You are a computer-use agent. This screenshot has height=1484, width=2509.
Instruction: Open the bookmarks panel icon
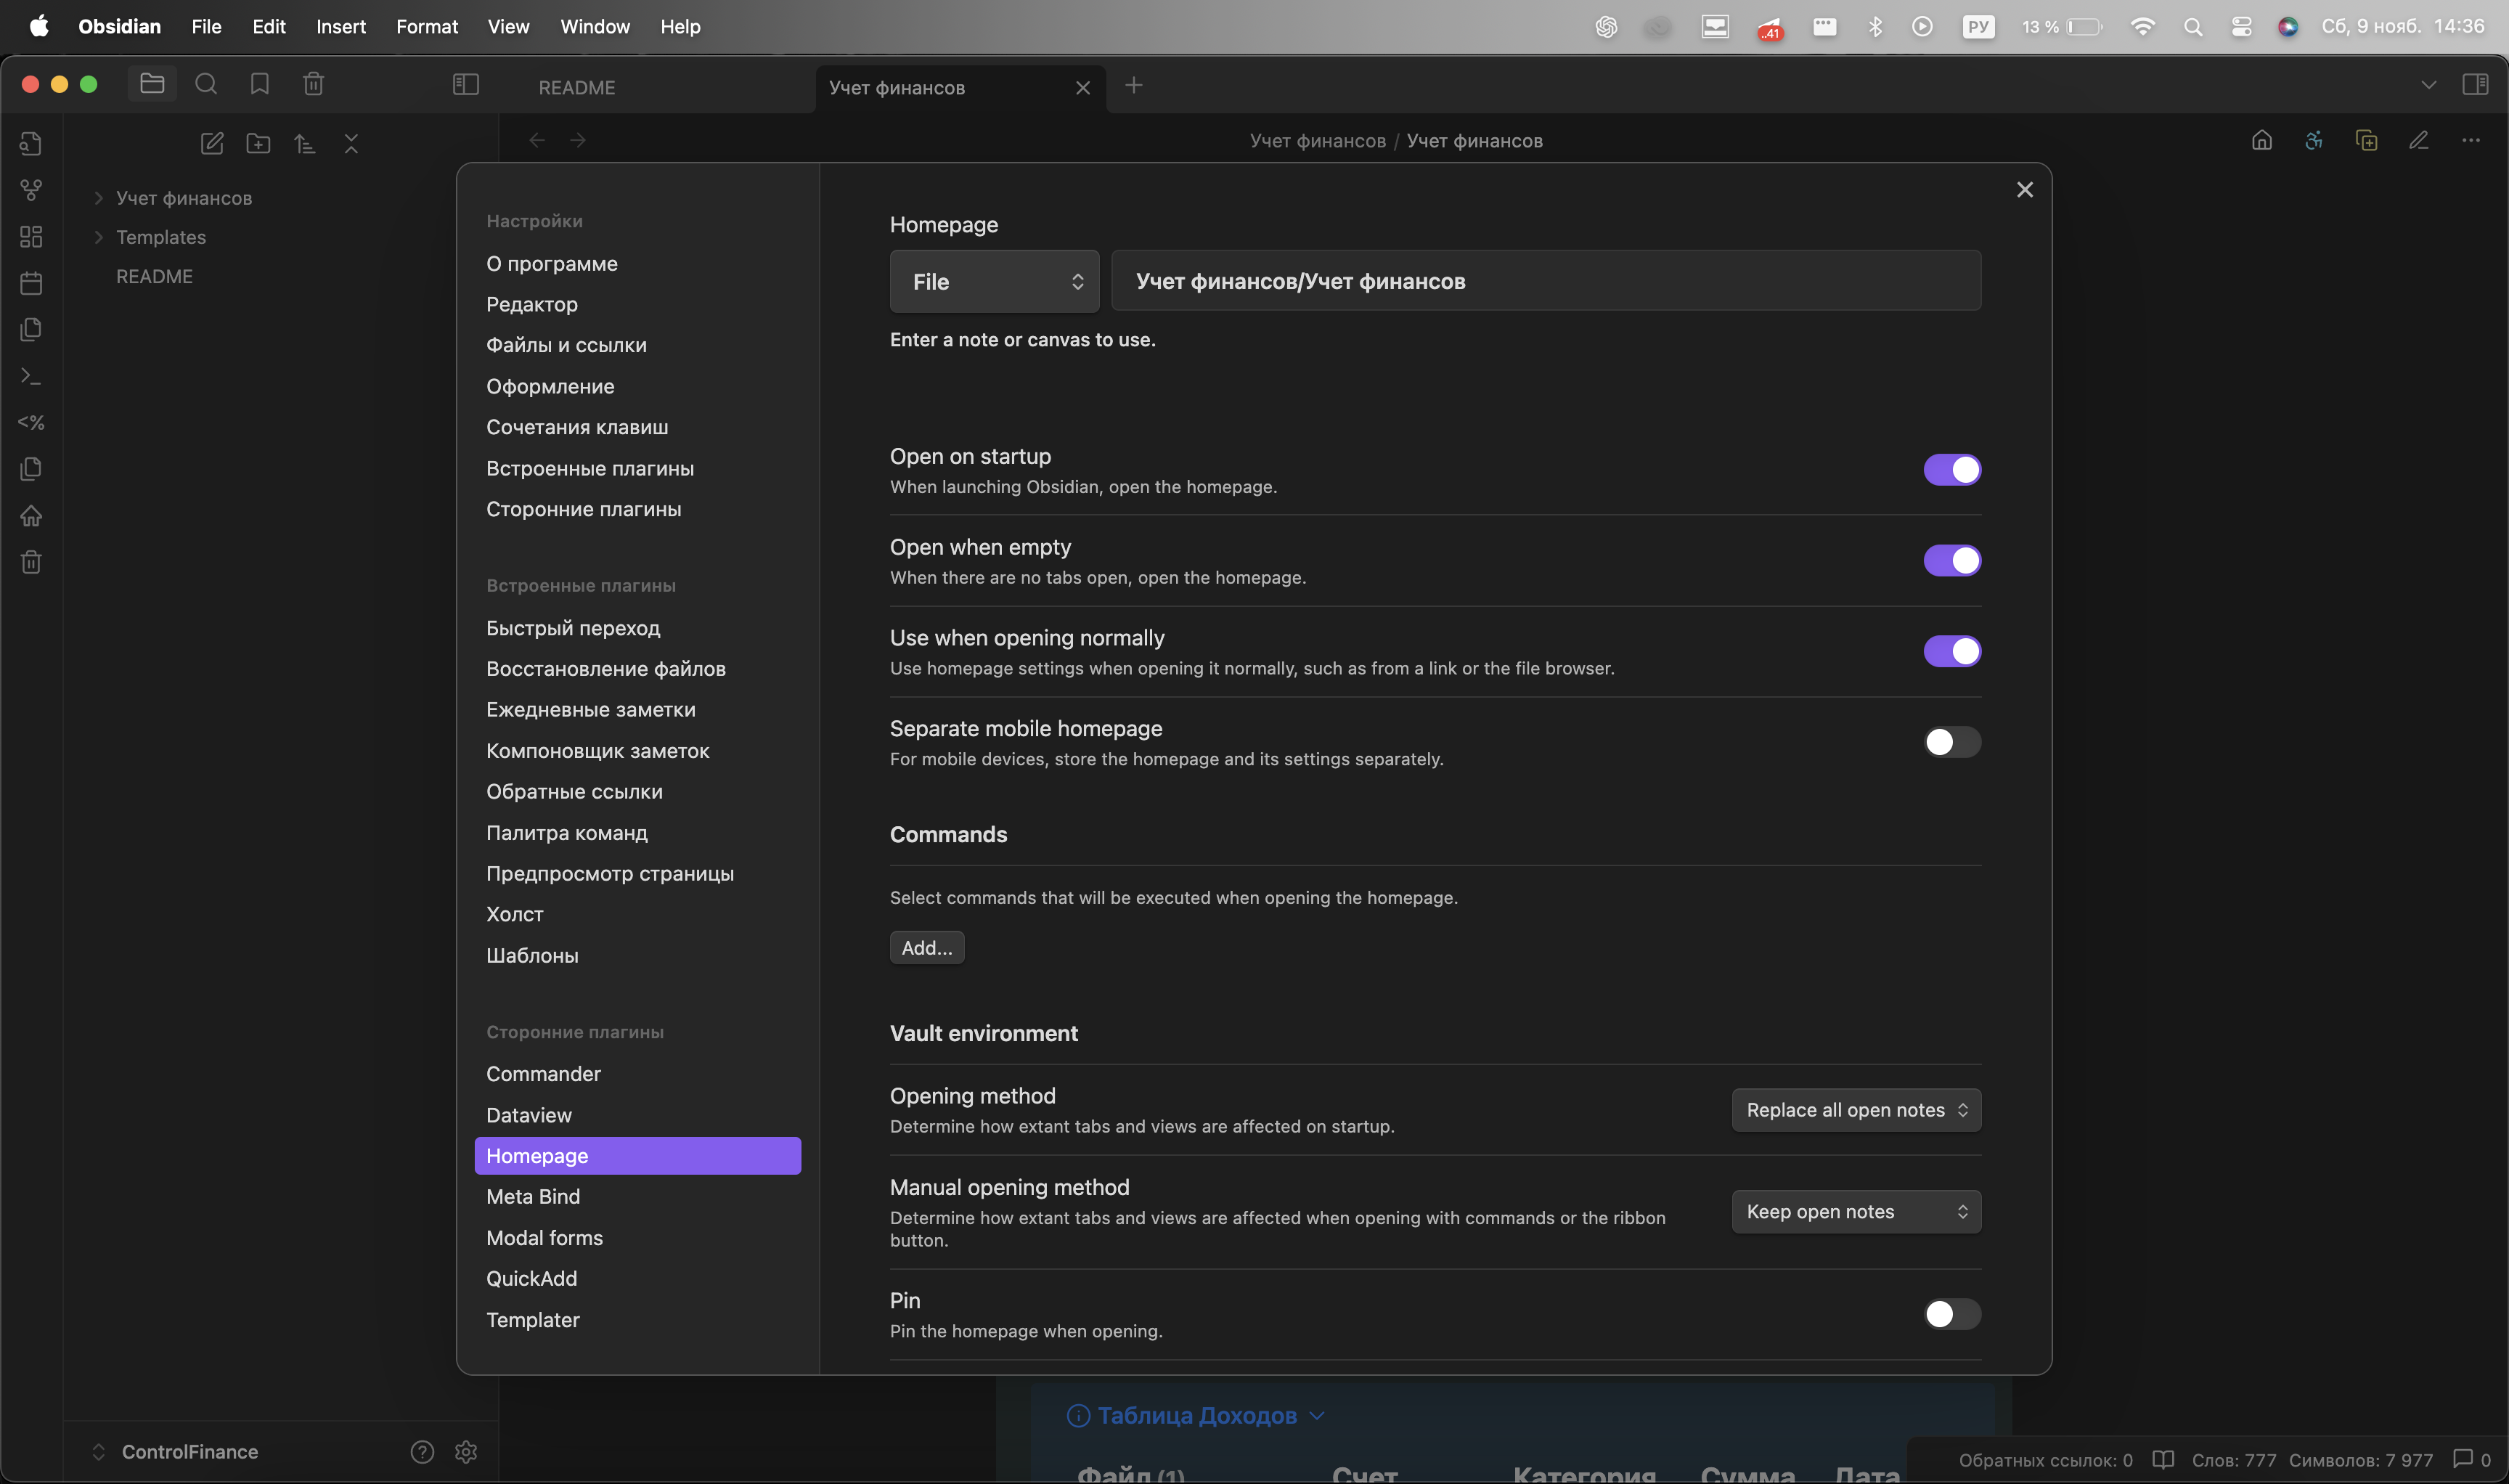tap(260, 84)
